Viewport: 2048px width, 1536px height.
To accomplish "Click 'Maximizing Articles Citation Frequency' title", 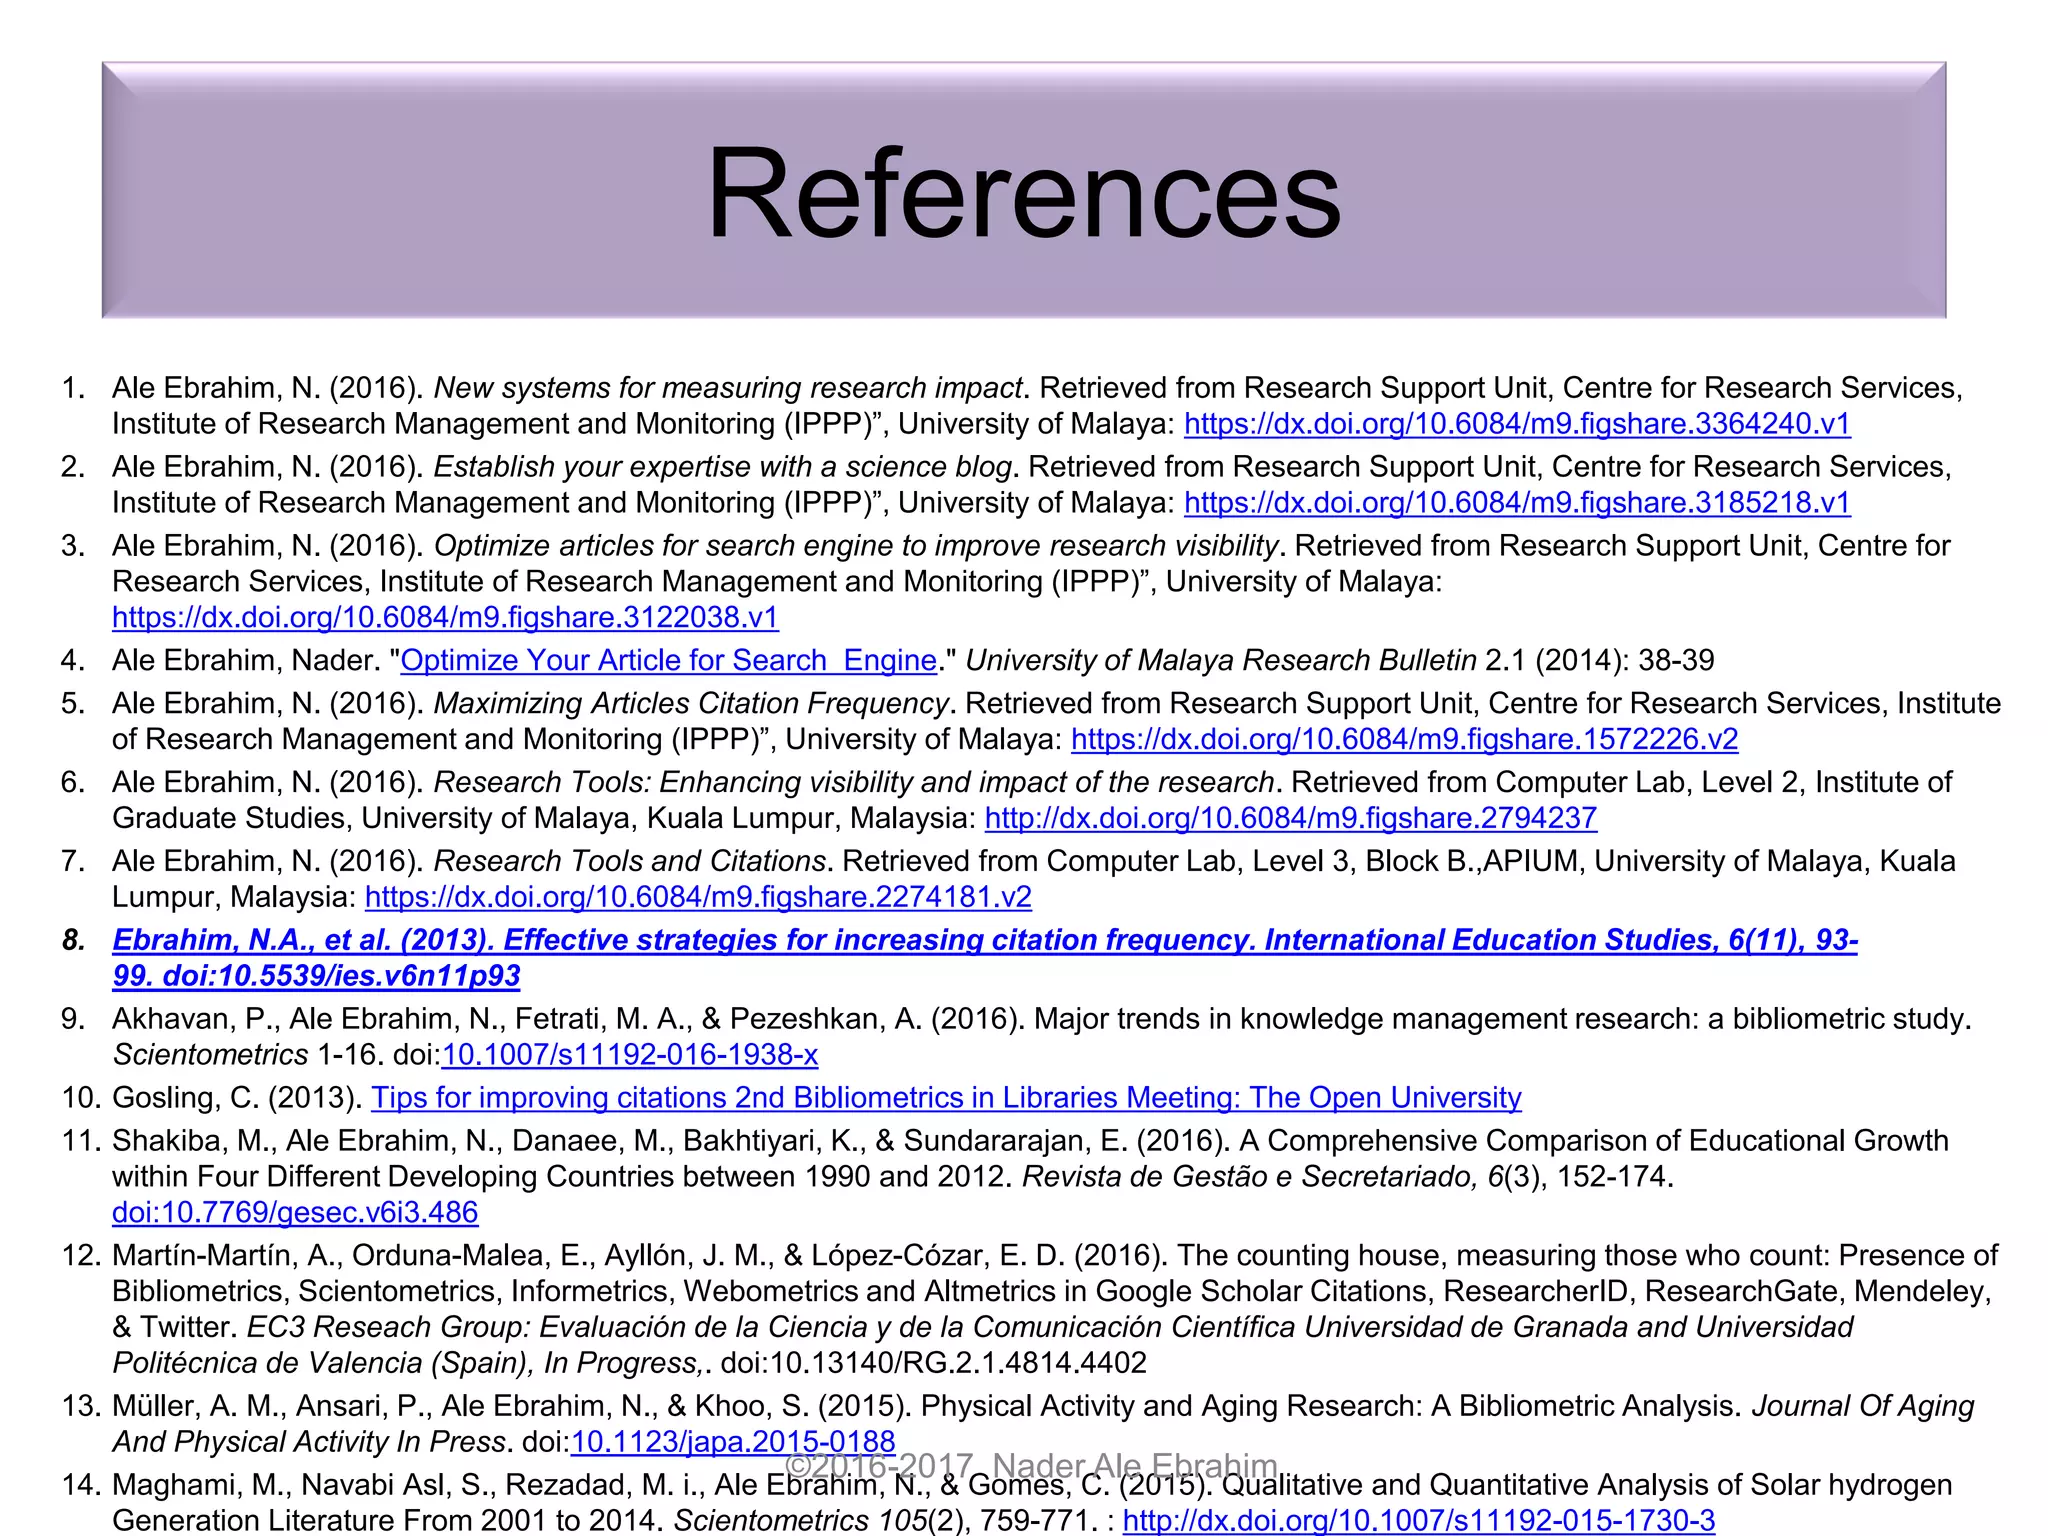I will pyautogui.click(x=691, y=703).
